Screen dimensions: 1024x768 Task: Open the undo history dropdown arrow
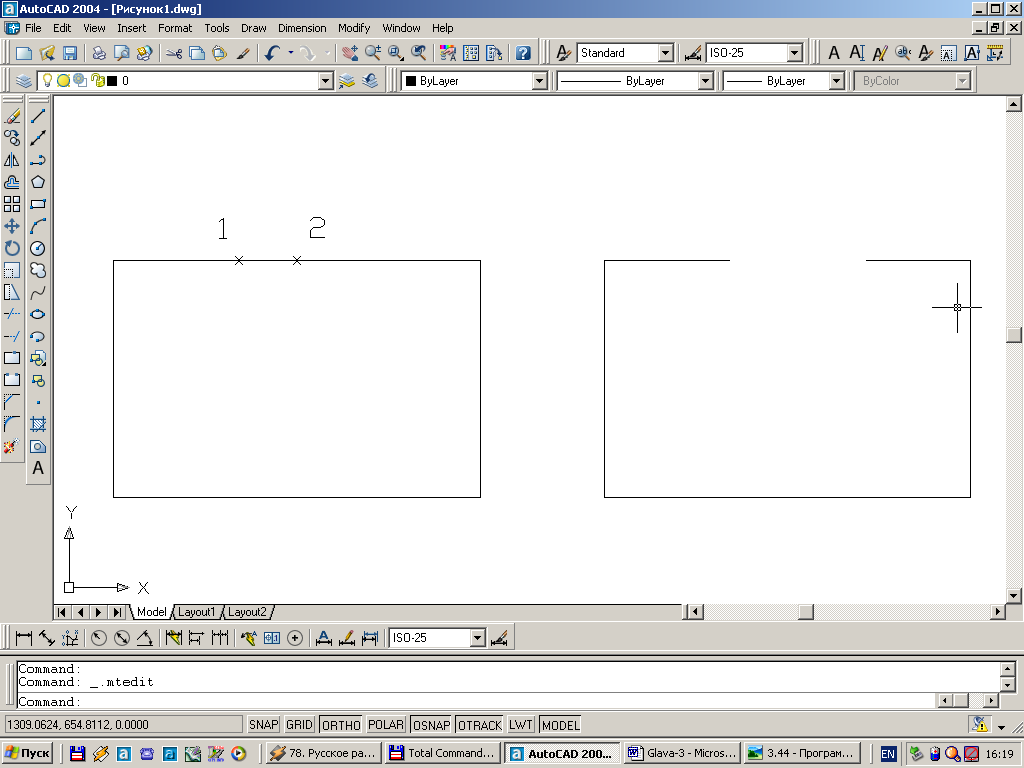[291, 53]
